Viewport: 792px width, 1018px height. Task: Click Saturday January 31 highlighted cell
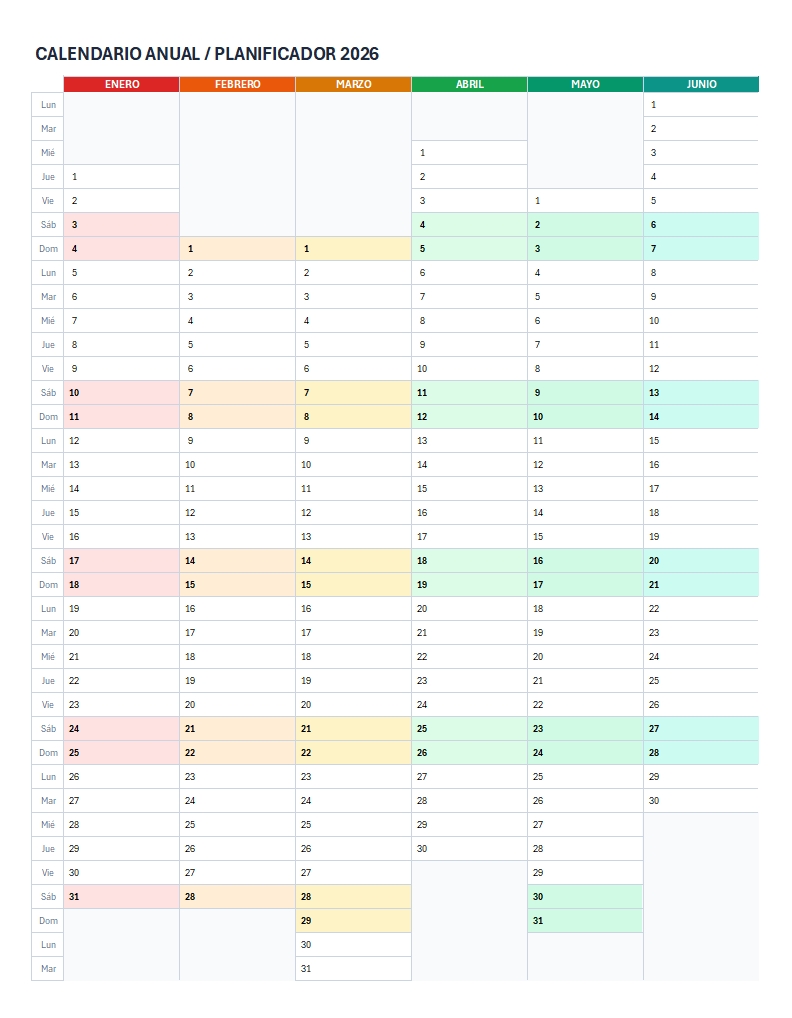tap(121, 897)
